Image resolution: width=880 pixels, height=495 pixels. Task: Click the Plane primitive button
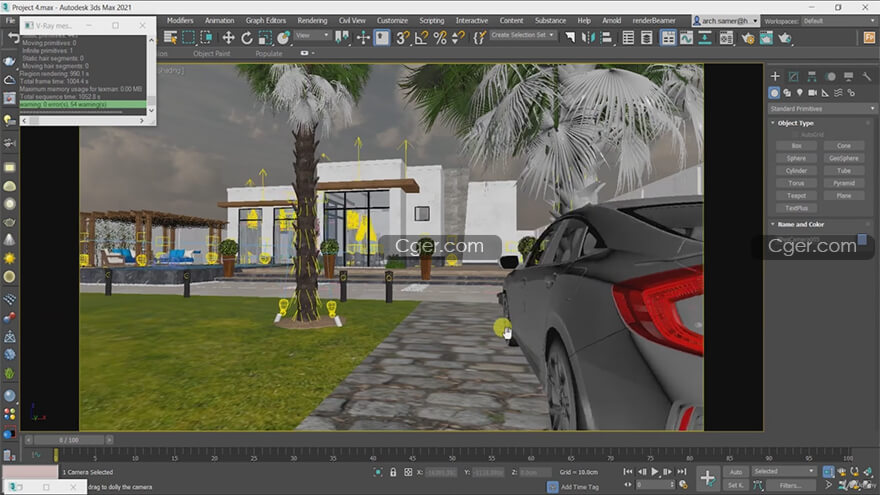pos(844,196)
